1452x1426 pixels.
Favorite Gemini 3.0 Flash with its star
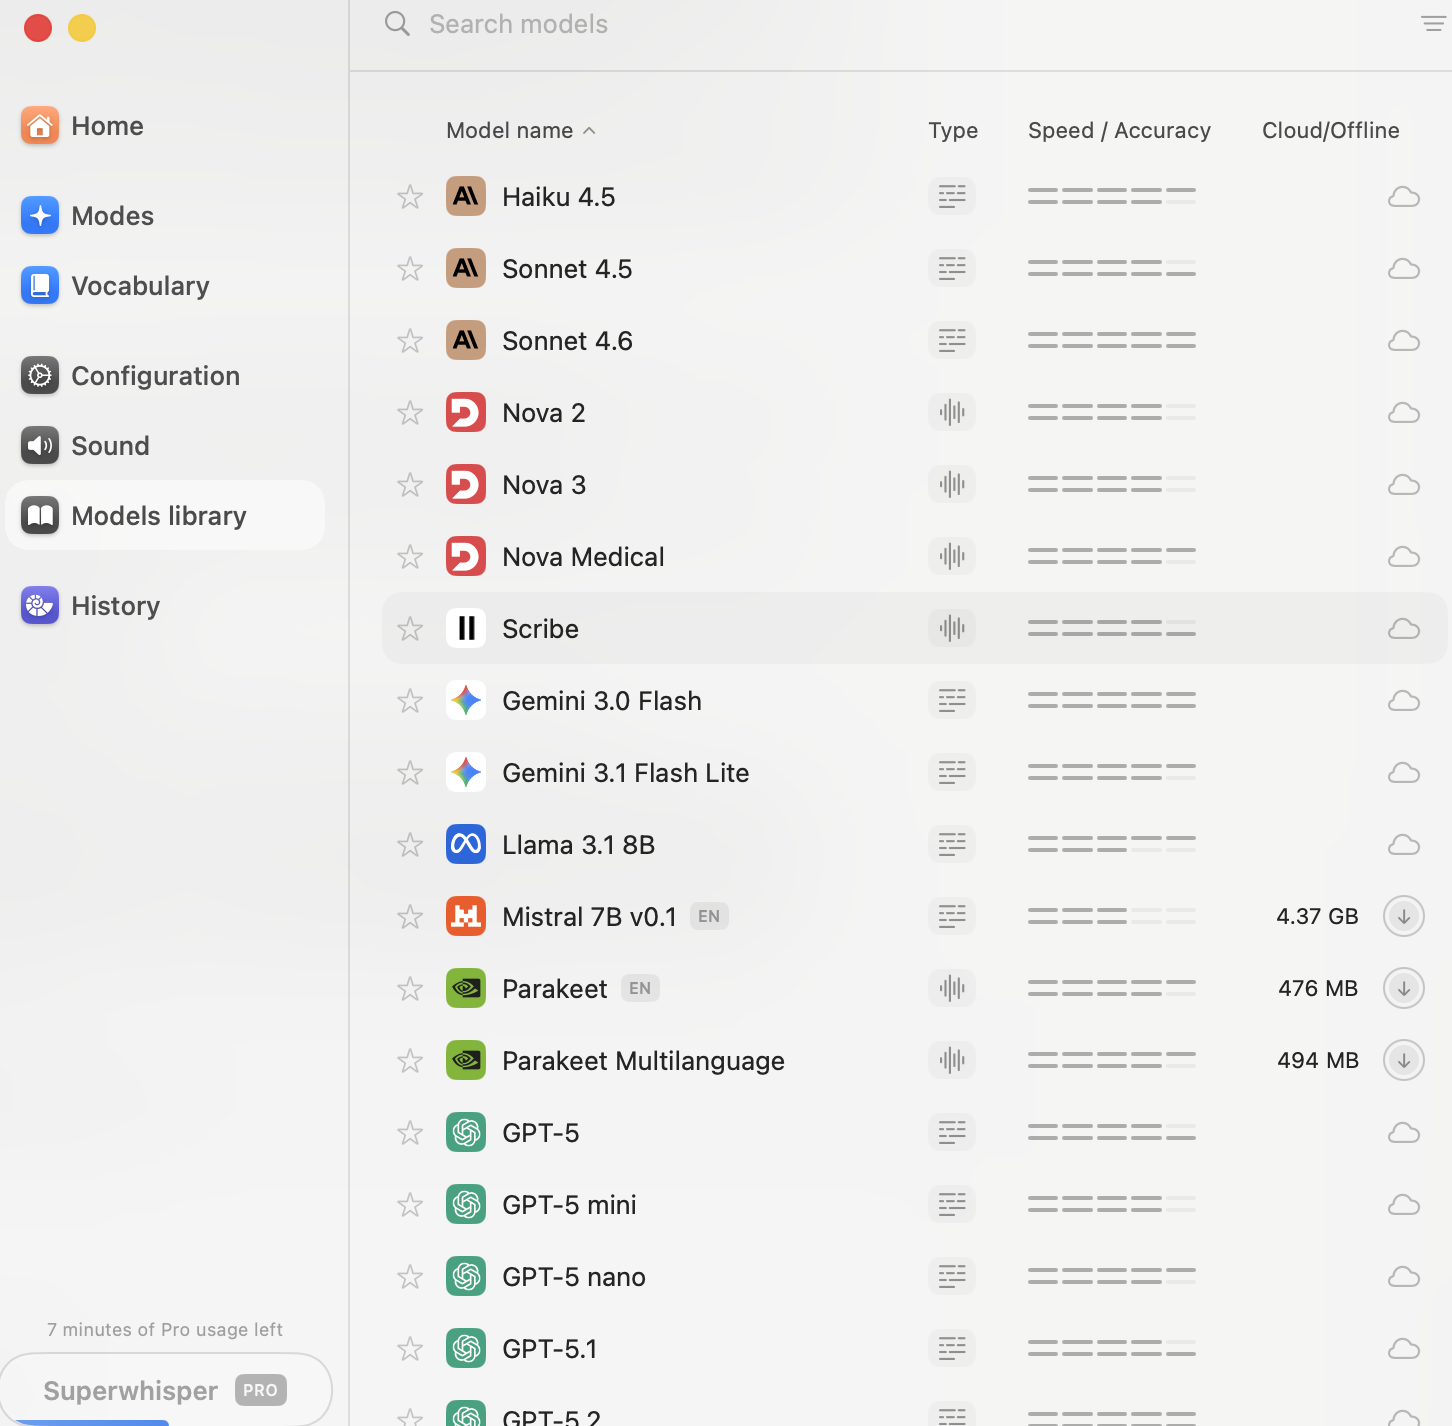pyautogui.click(x=410, y=701)
